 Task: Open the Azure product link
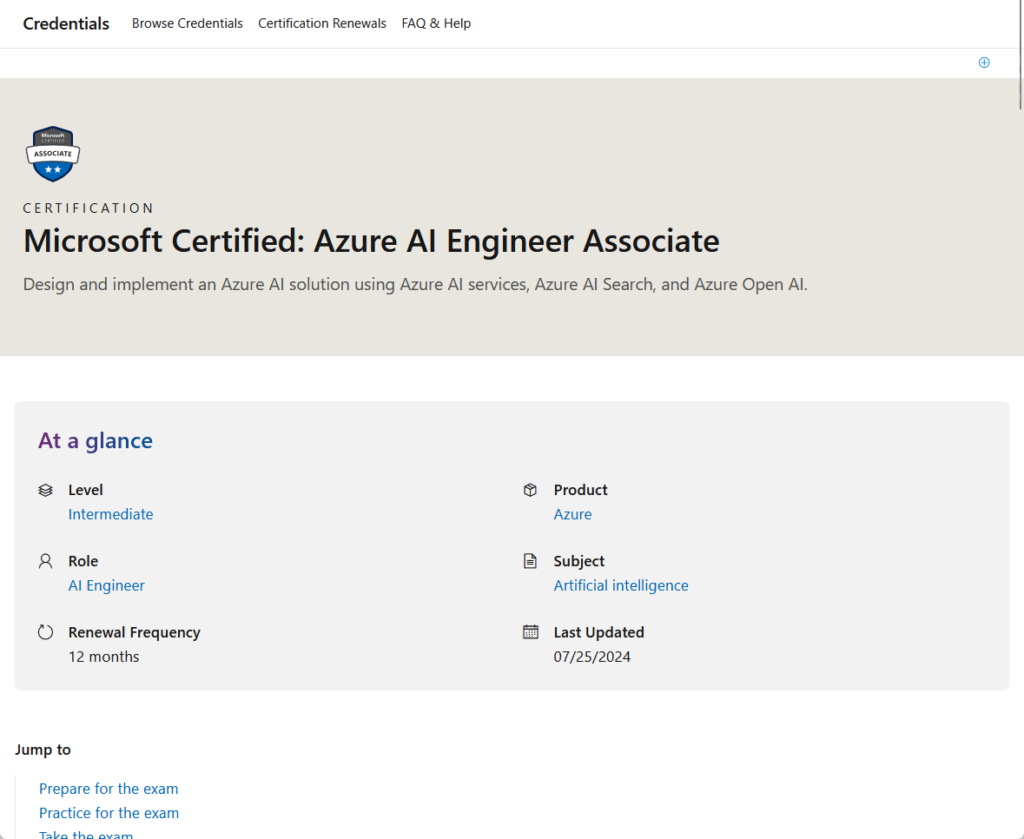573,514
